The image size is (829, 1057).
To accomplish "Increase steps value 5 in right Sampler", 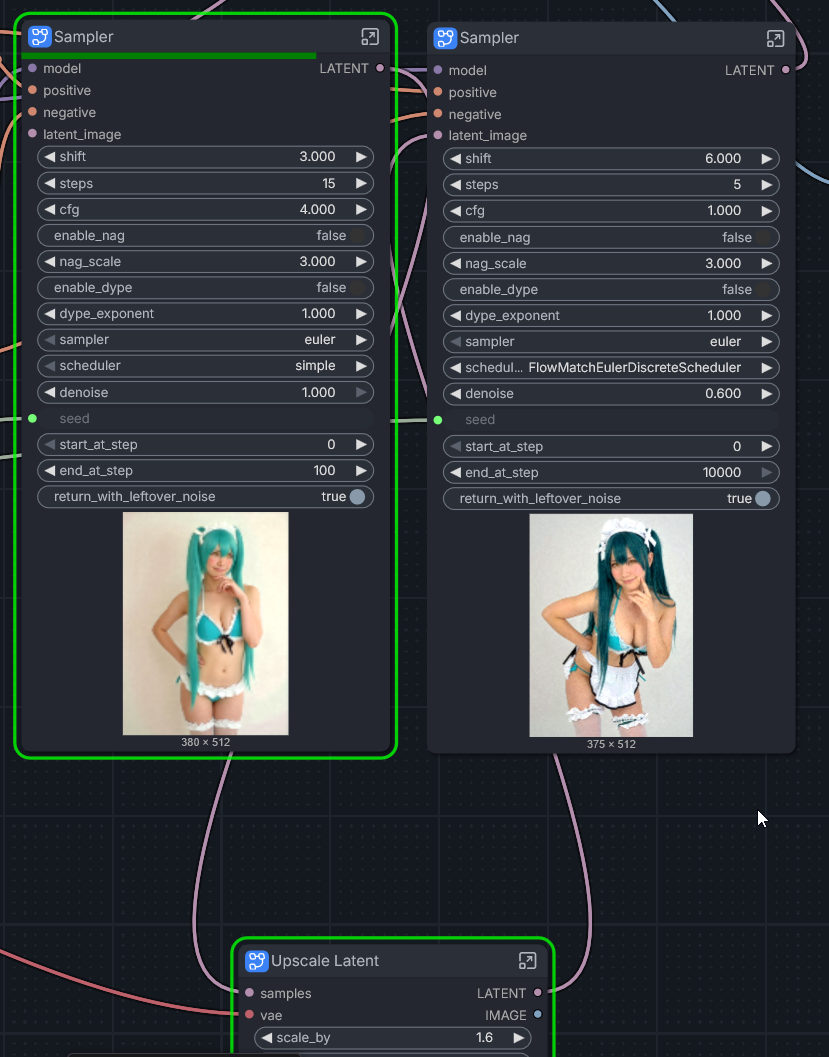I will pos(767,185).
